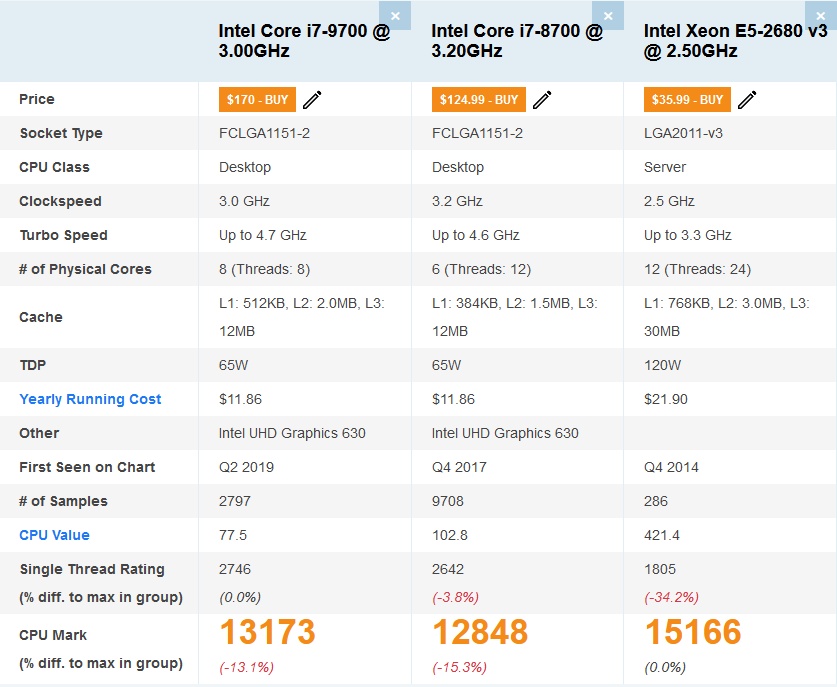Select the 15166 CPU Mark score
This screenshot has height=687, width=837.
click(693, 632)
